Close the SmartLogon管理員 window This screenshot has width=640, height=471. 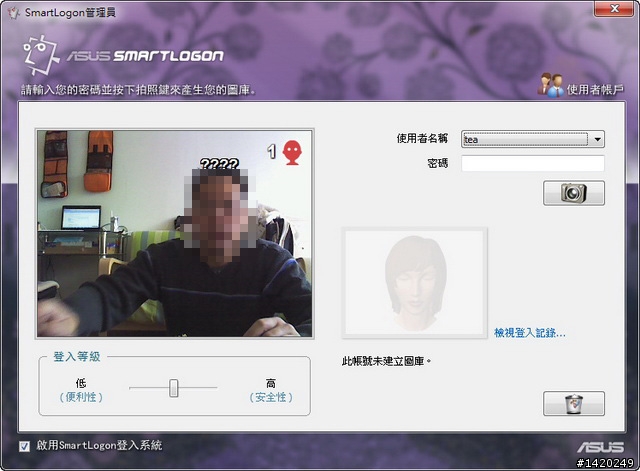[x=613, y=9]
